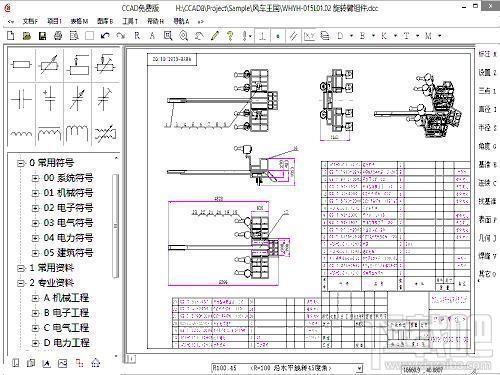Click the XY coordinate toolbar icon

point(310,36)
